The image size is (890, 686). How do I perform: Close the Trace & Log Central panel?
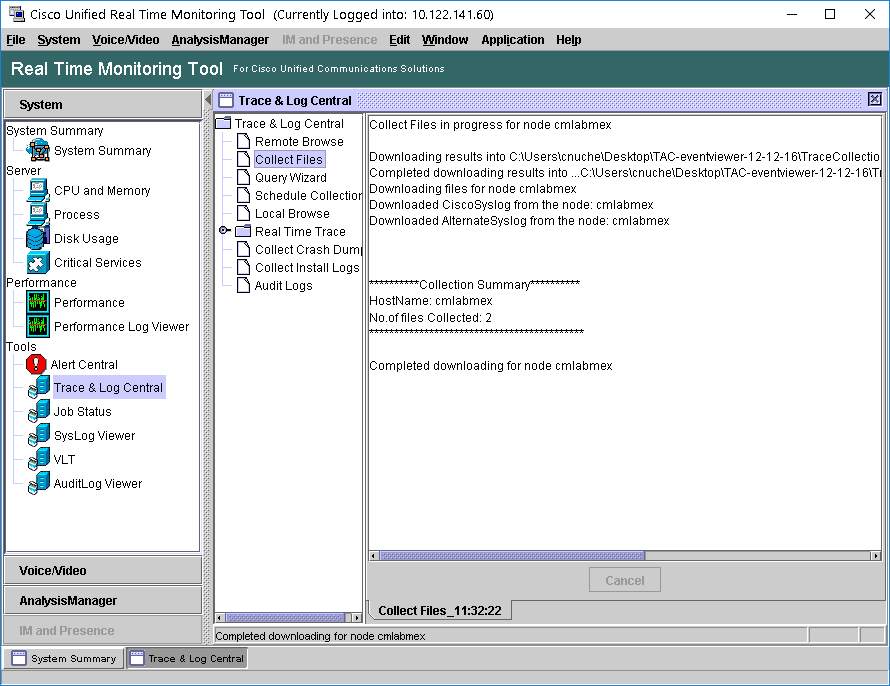(x=875, y=100)
